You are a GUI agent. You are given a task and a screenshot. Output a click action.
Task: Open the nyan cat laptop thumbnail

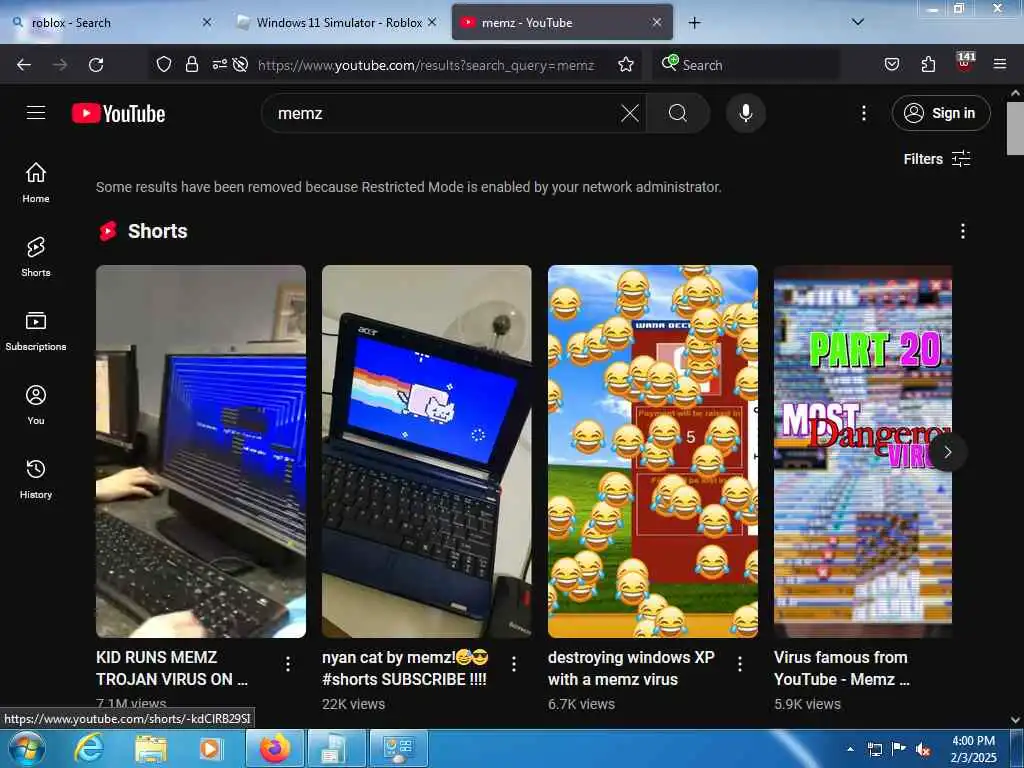(x=426, y=451)
